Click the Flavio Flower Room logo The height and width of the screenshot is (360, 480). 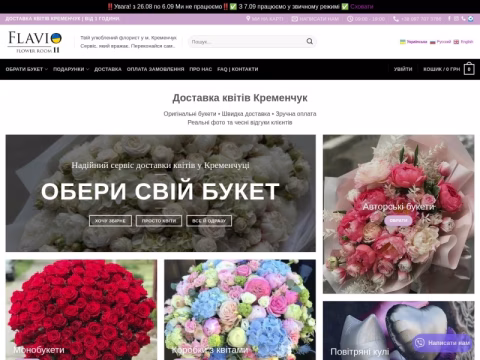35,42
